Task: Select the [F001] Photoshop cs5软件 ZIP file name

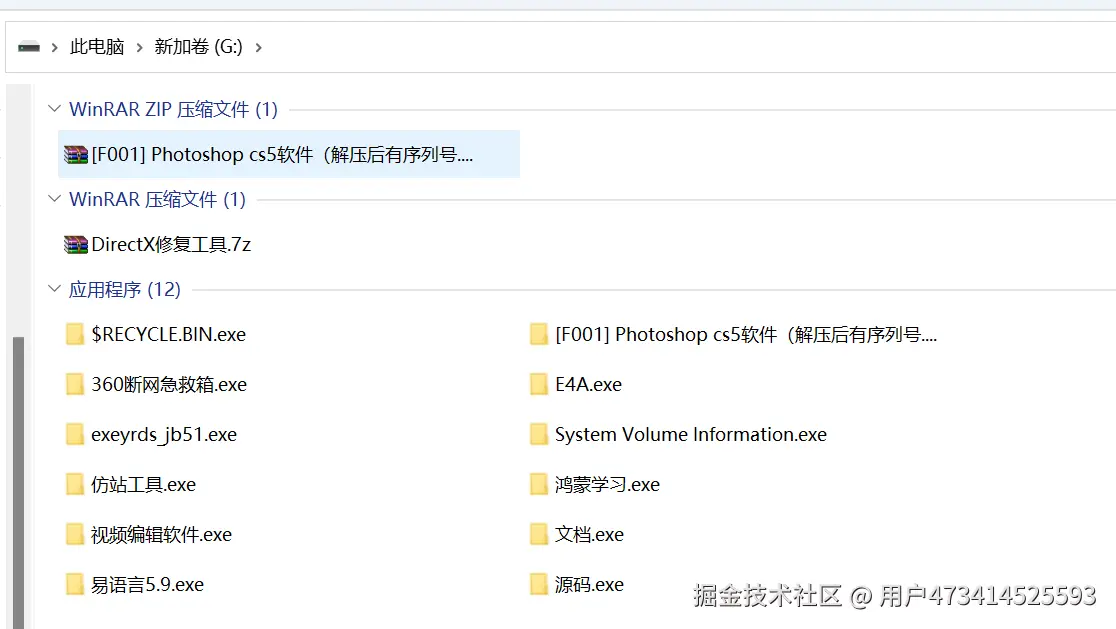Action: [283, 154]
